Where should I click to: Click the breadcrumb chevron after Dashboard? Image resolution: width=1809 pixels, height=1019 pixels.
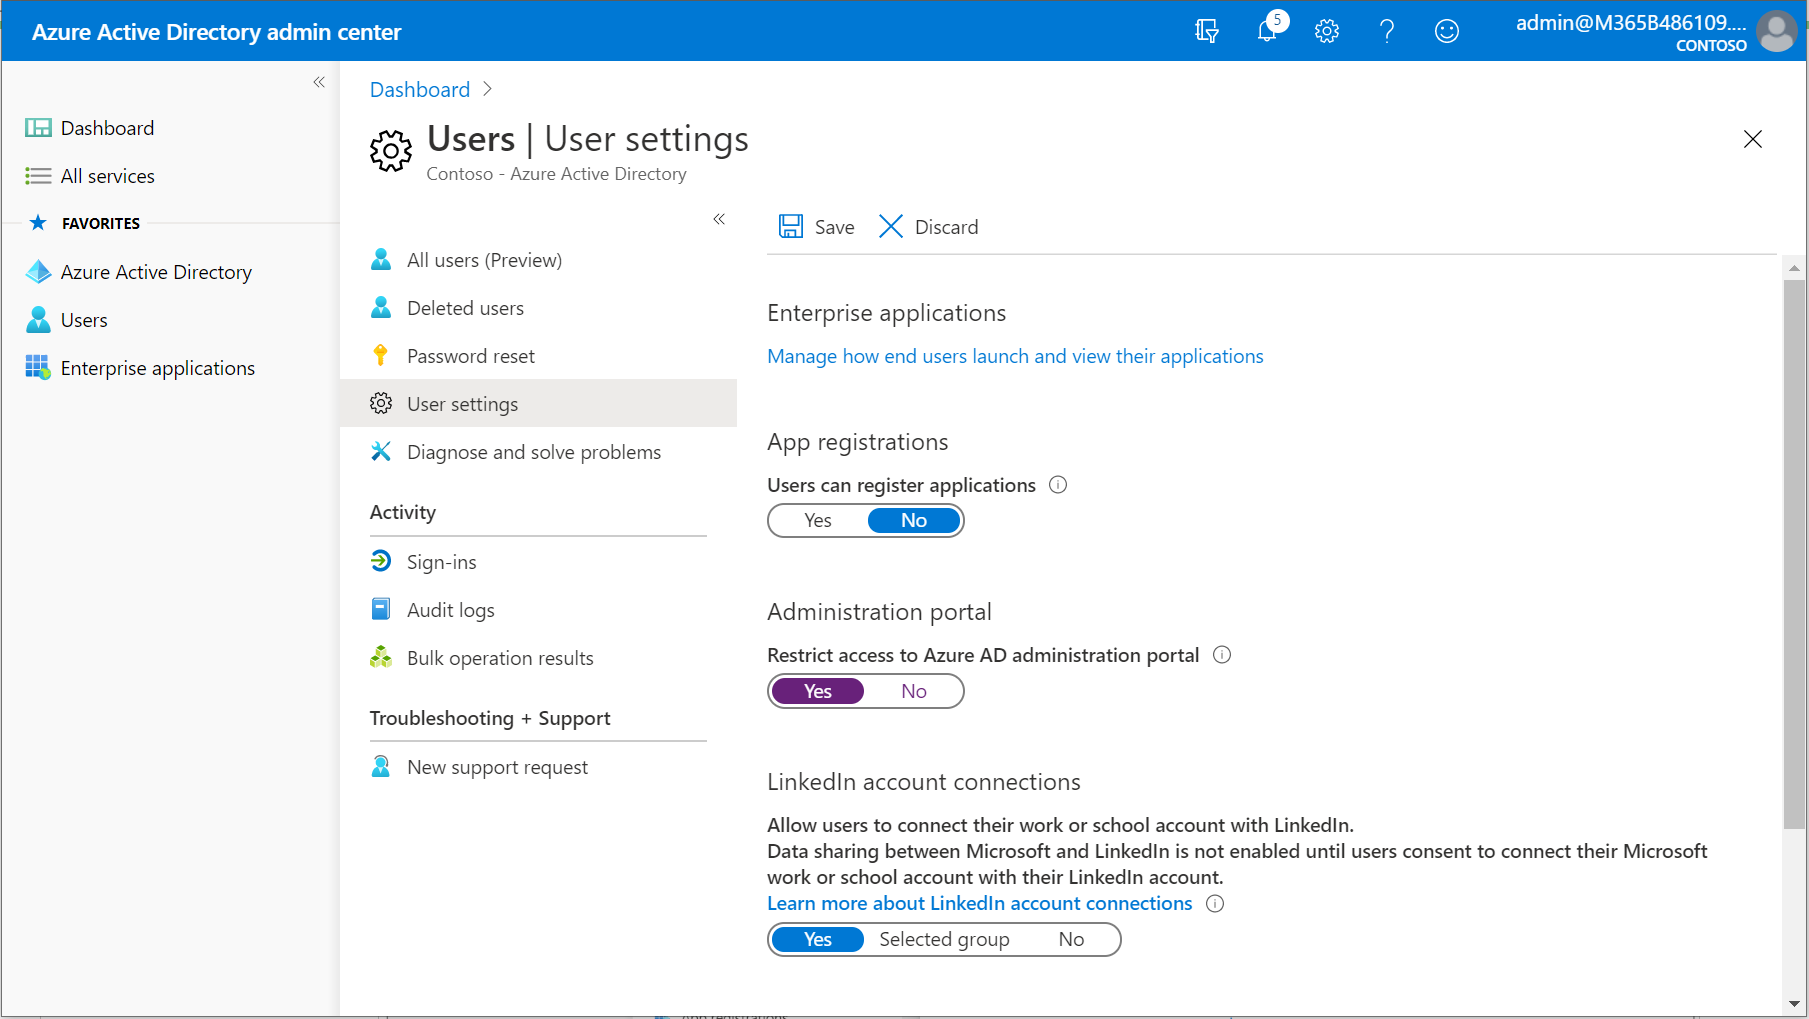487,89
